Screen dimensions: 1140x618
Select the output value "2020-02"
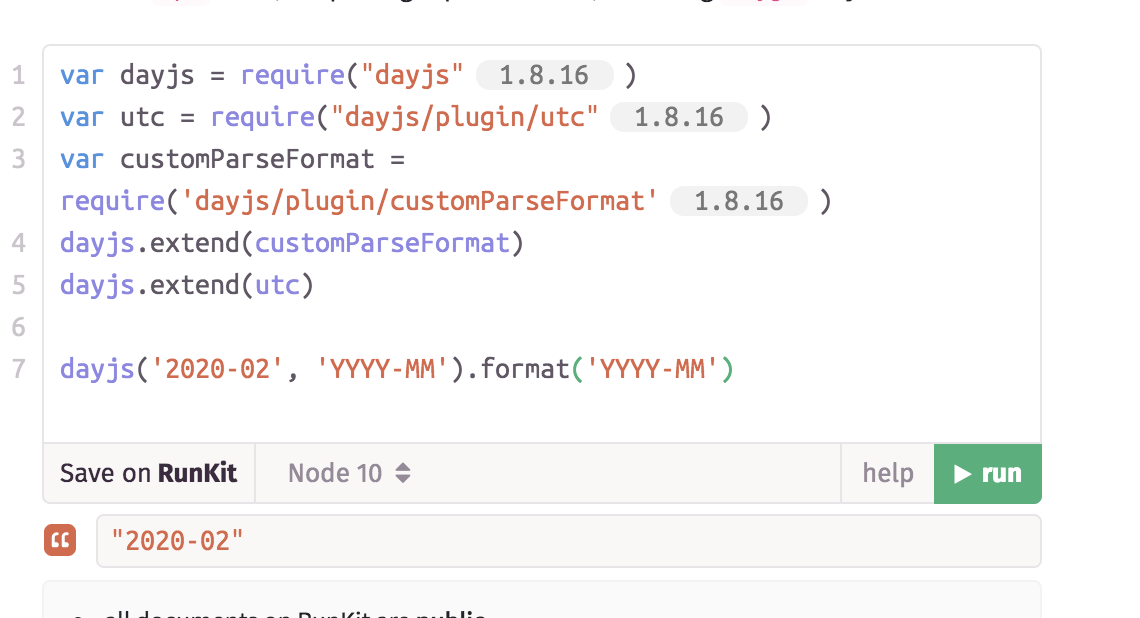click(177, 540)
